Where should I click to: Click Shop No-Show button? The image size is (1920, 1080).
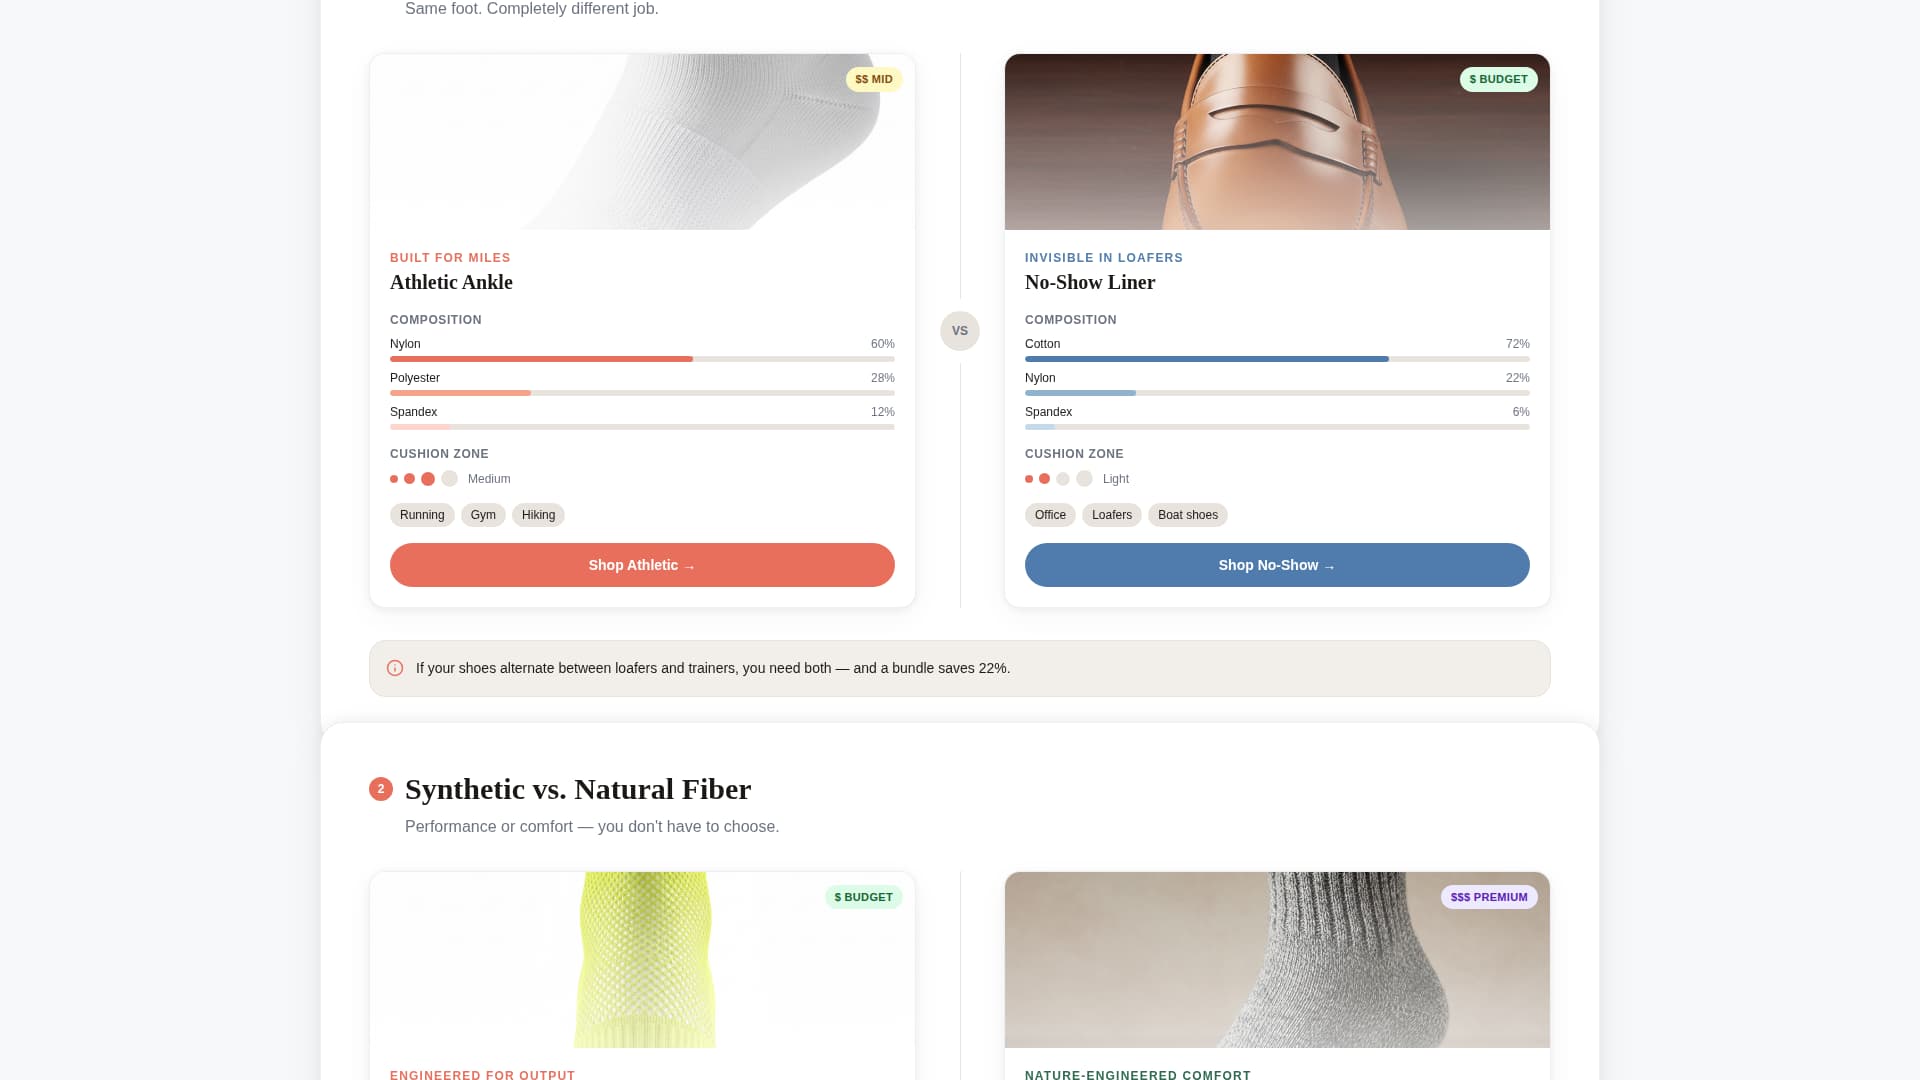coord(1277,565)
